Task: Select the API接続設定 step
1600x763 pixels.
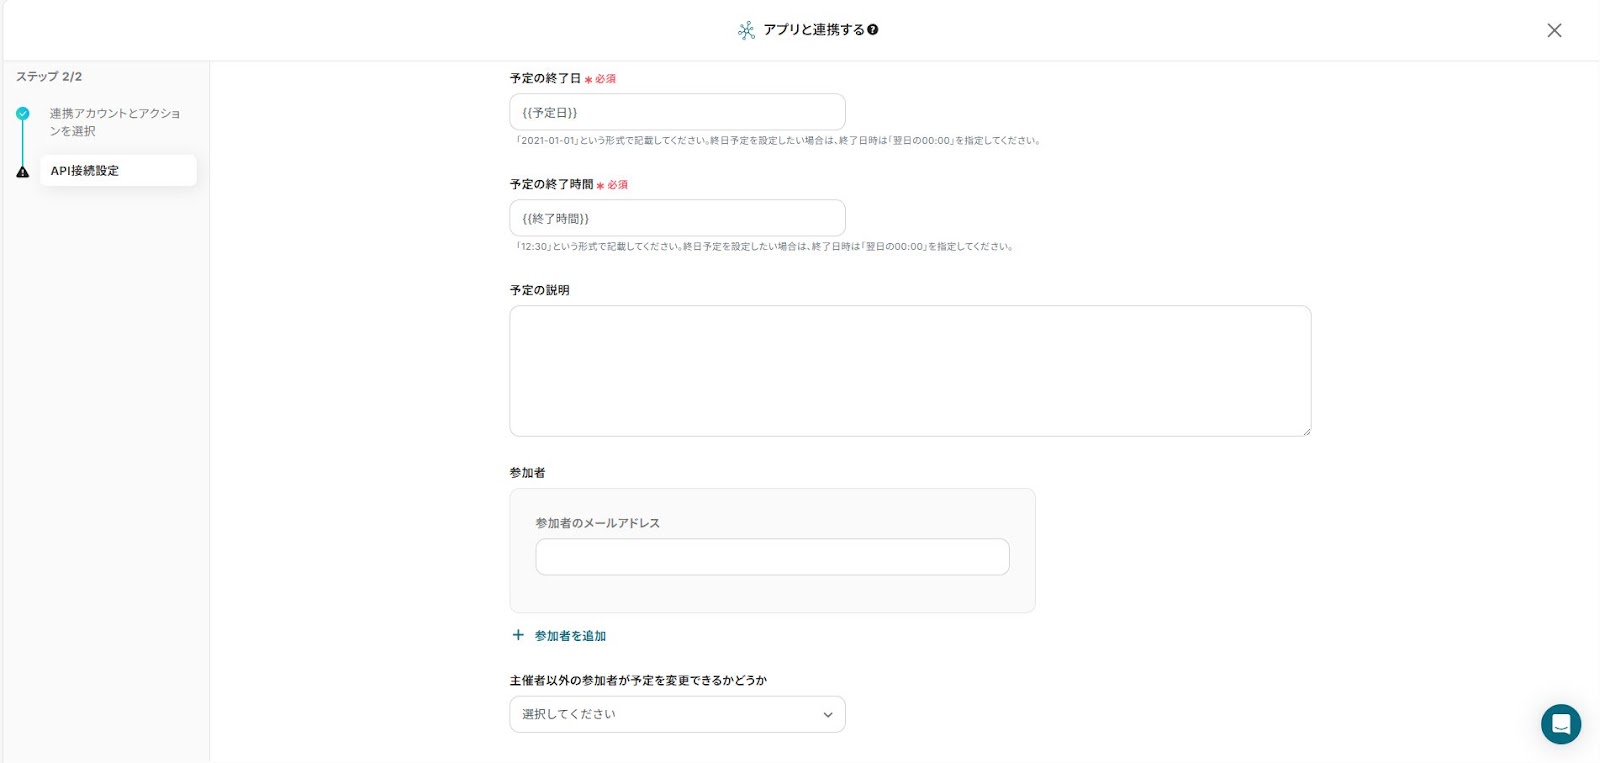Action: [118, 170]
